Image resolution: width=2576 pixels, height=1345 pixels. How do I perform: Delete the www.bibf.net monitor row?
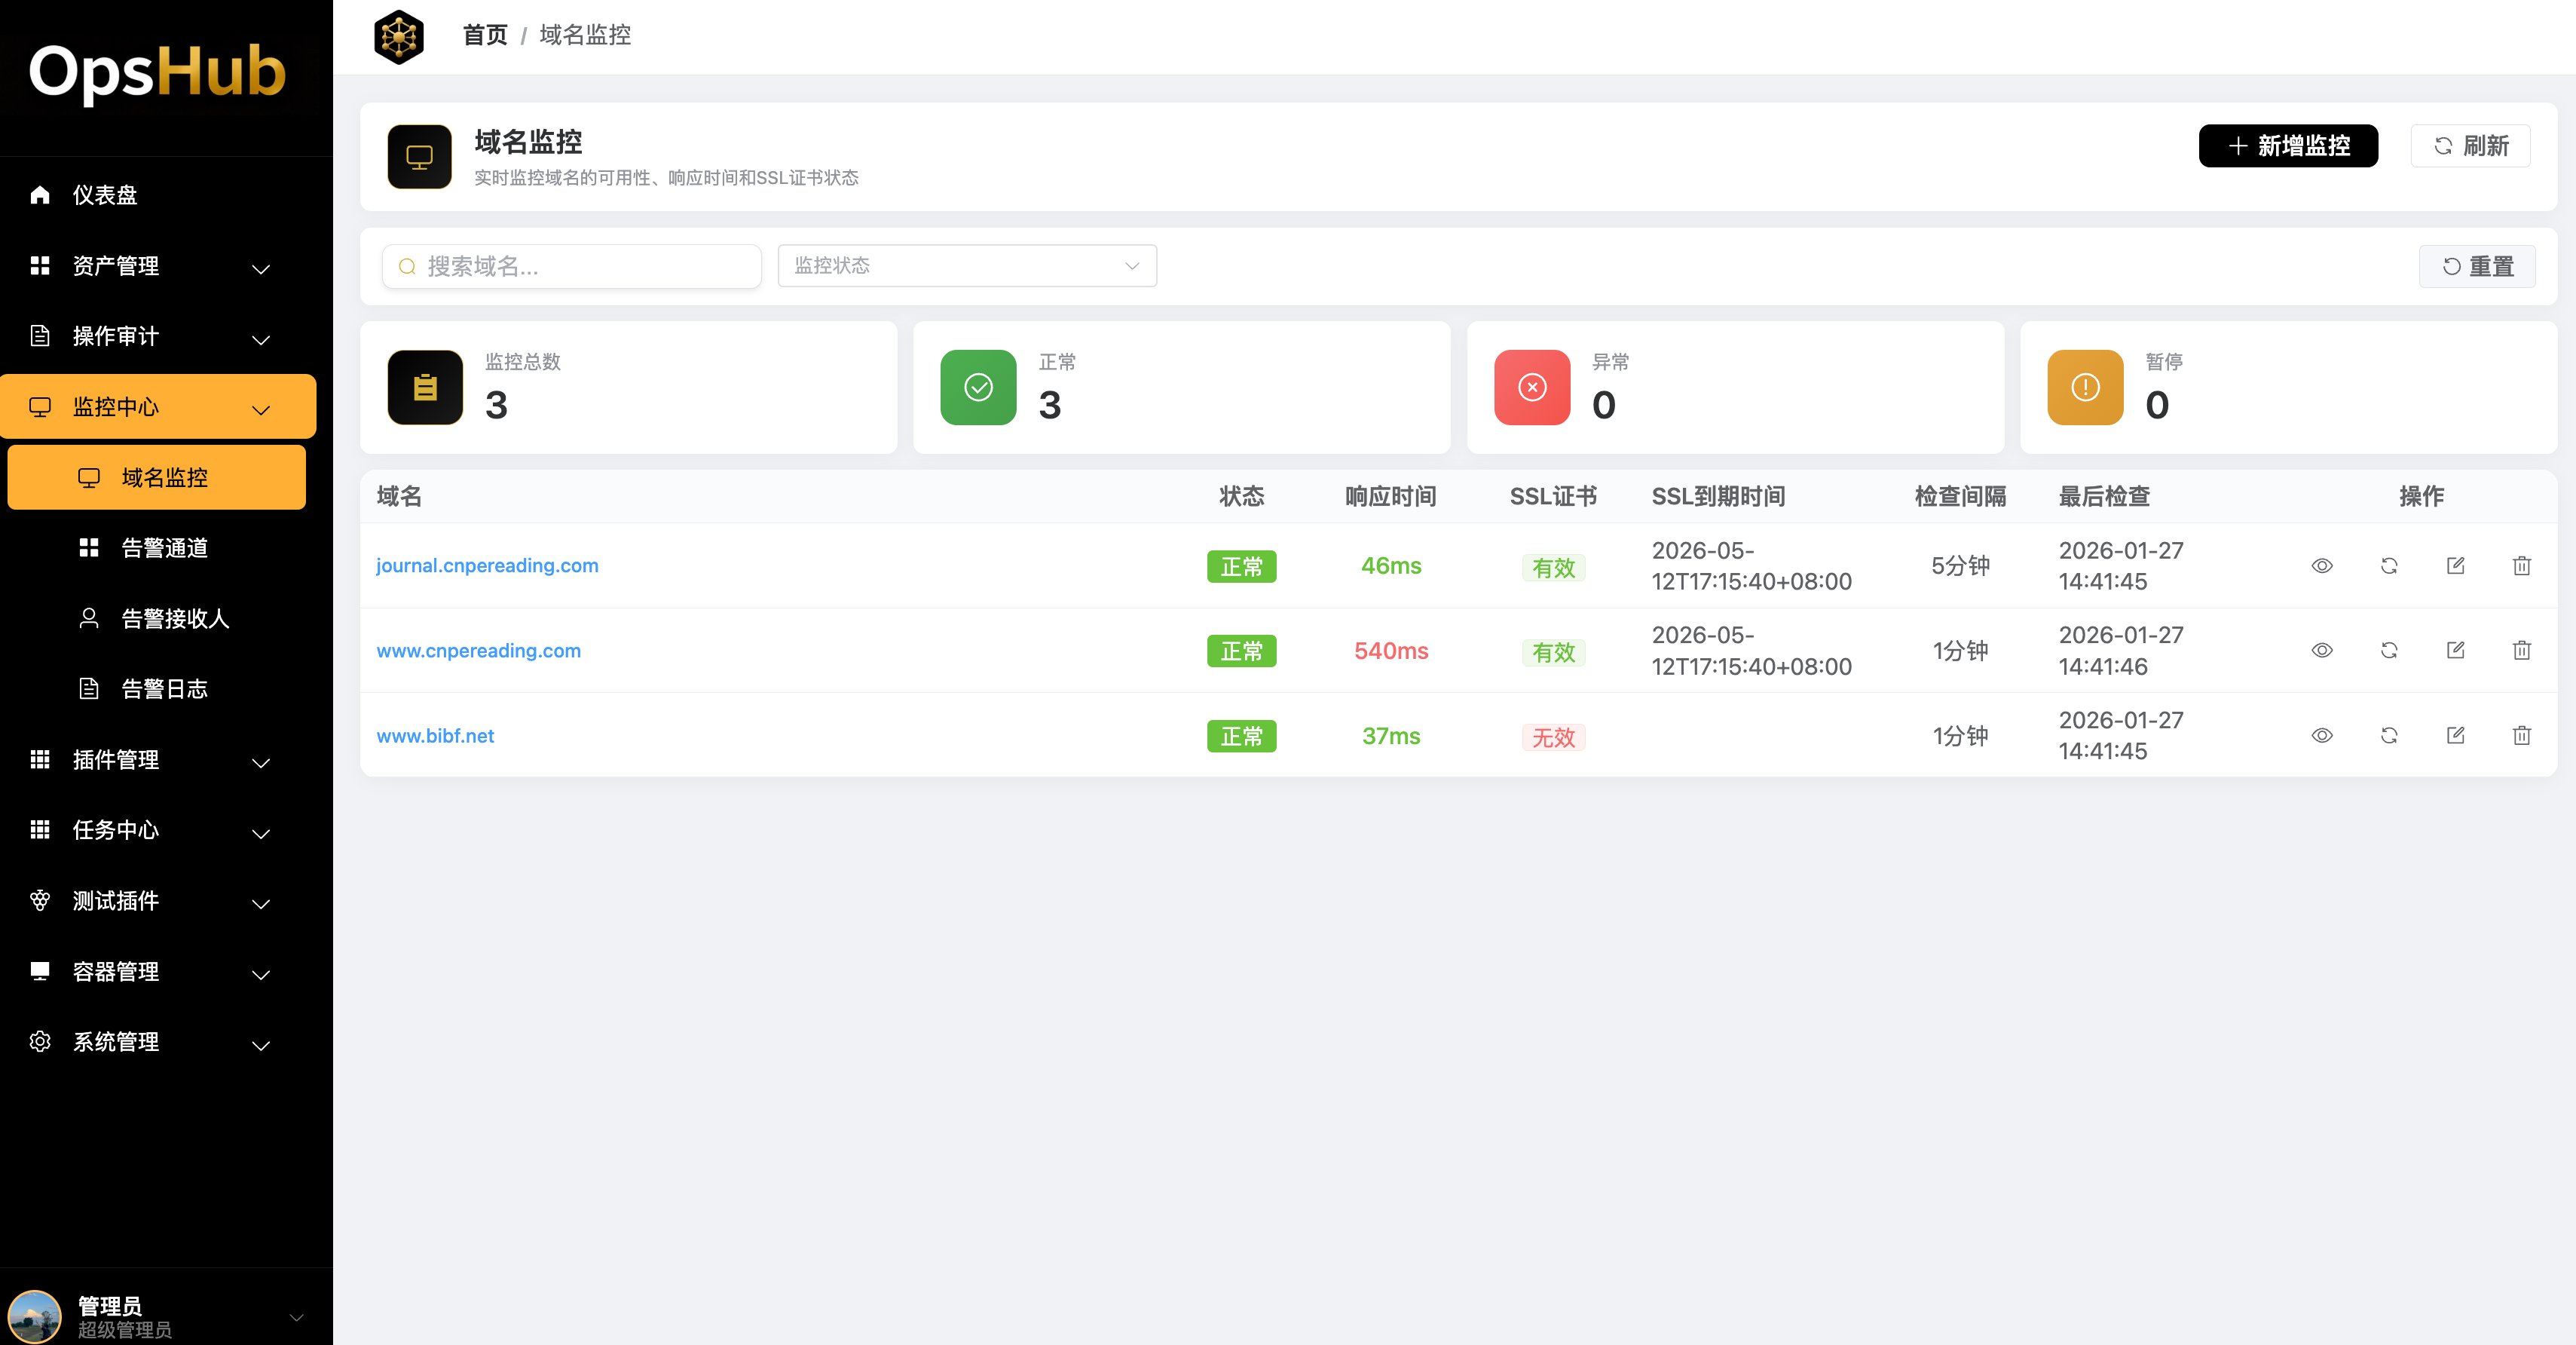2521,736
